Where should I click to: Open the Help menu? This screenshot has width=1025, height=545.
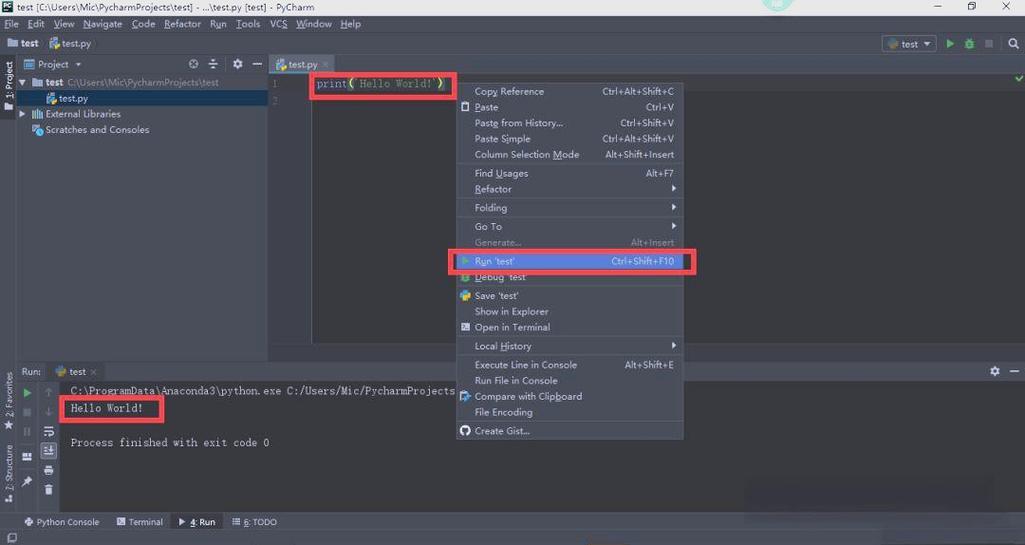pos(350,24)
